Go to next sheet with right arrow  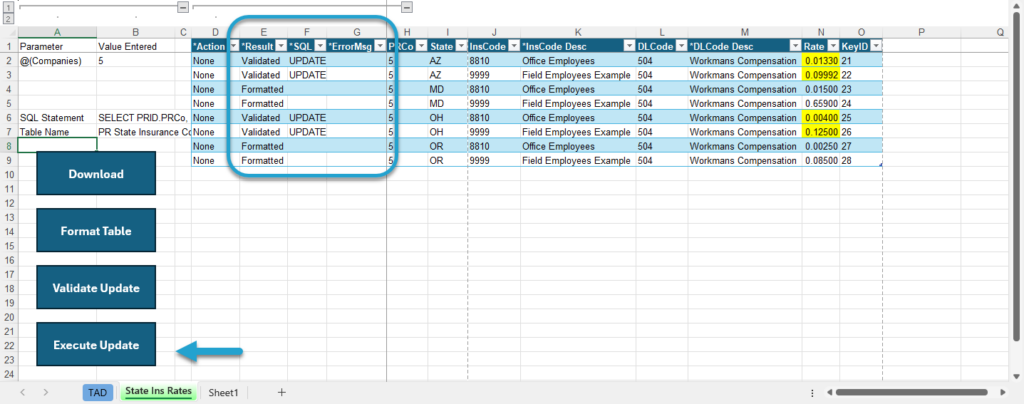46,392
